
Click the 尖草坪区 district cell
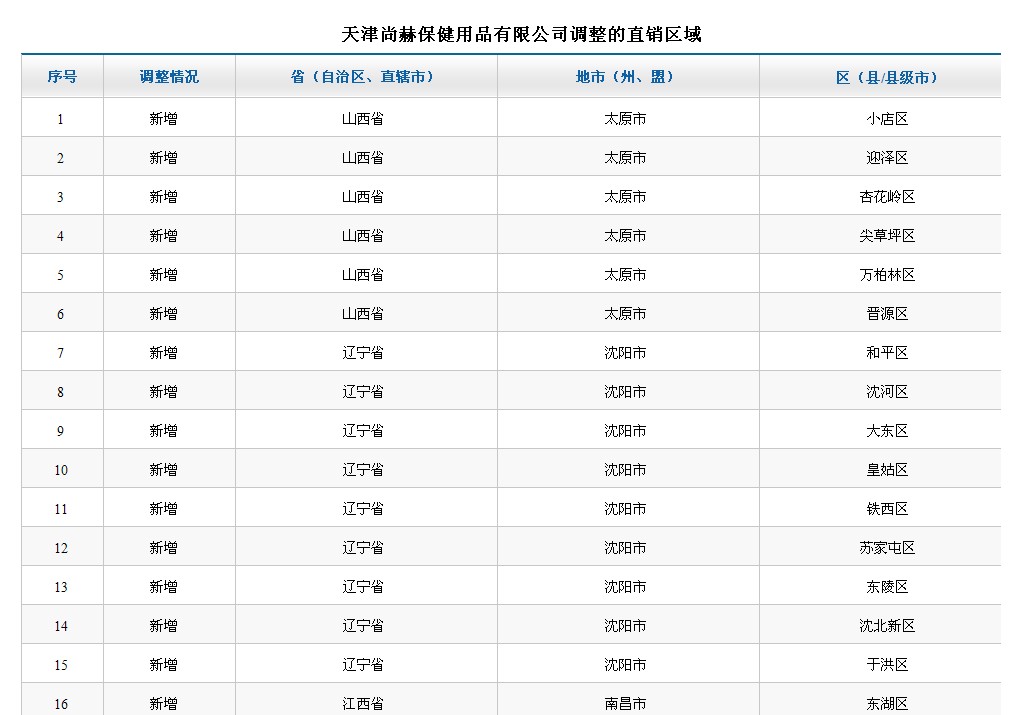click(887, 236)
